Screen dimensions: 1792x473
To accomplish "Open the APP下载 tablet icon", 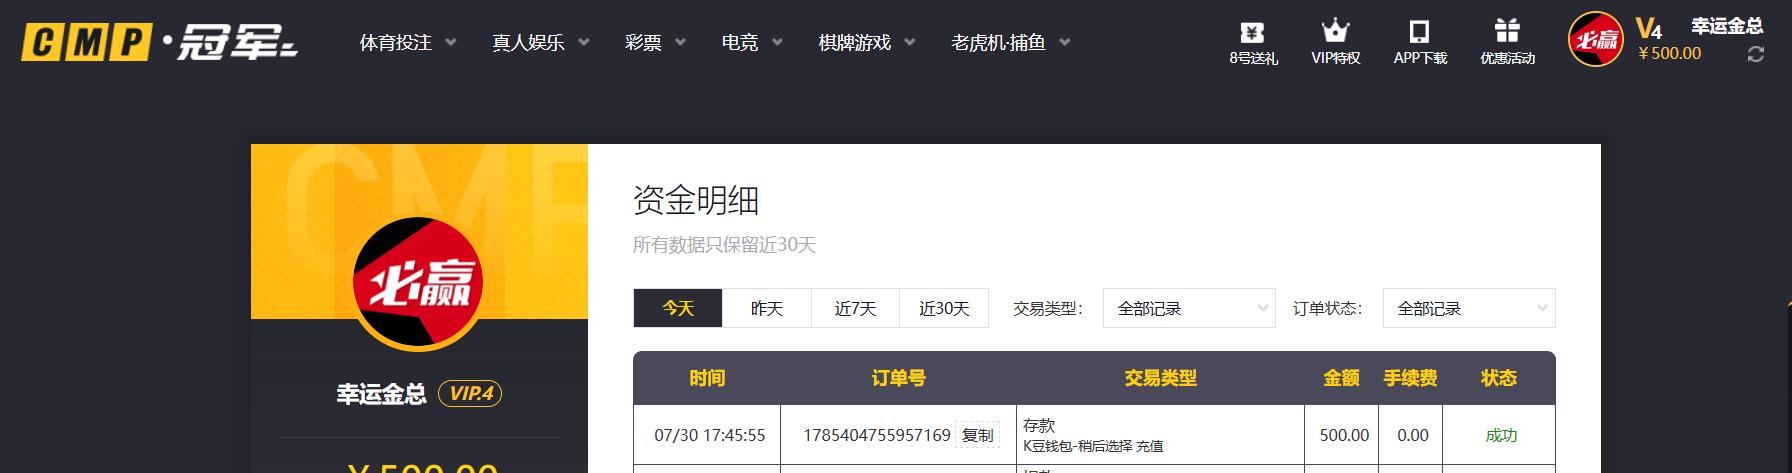I will point(1419,32).
